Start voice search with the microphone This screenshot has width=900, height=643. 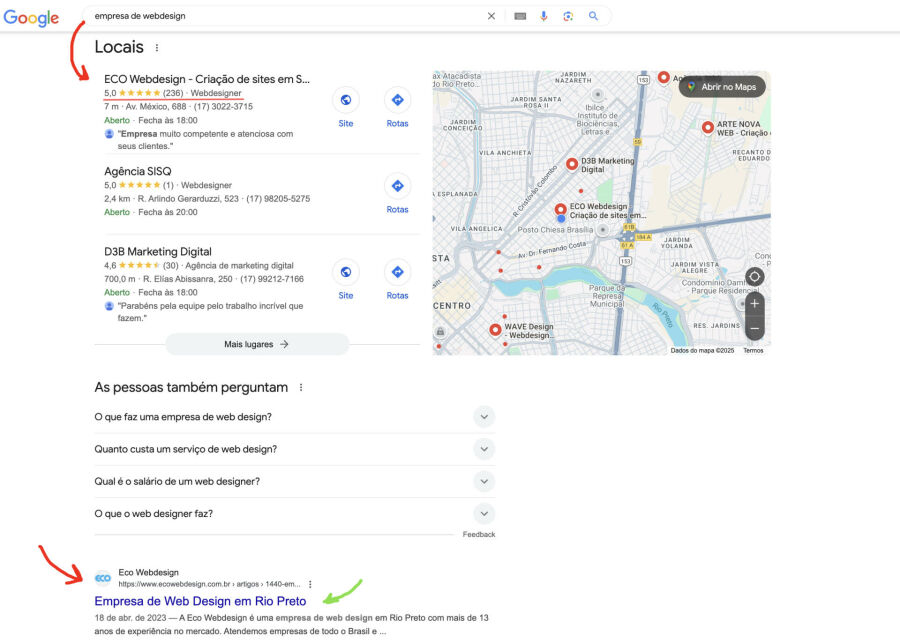[544, 16]
